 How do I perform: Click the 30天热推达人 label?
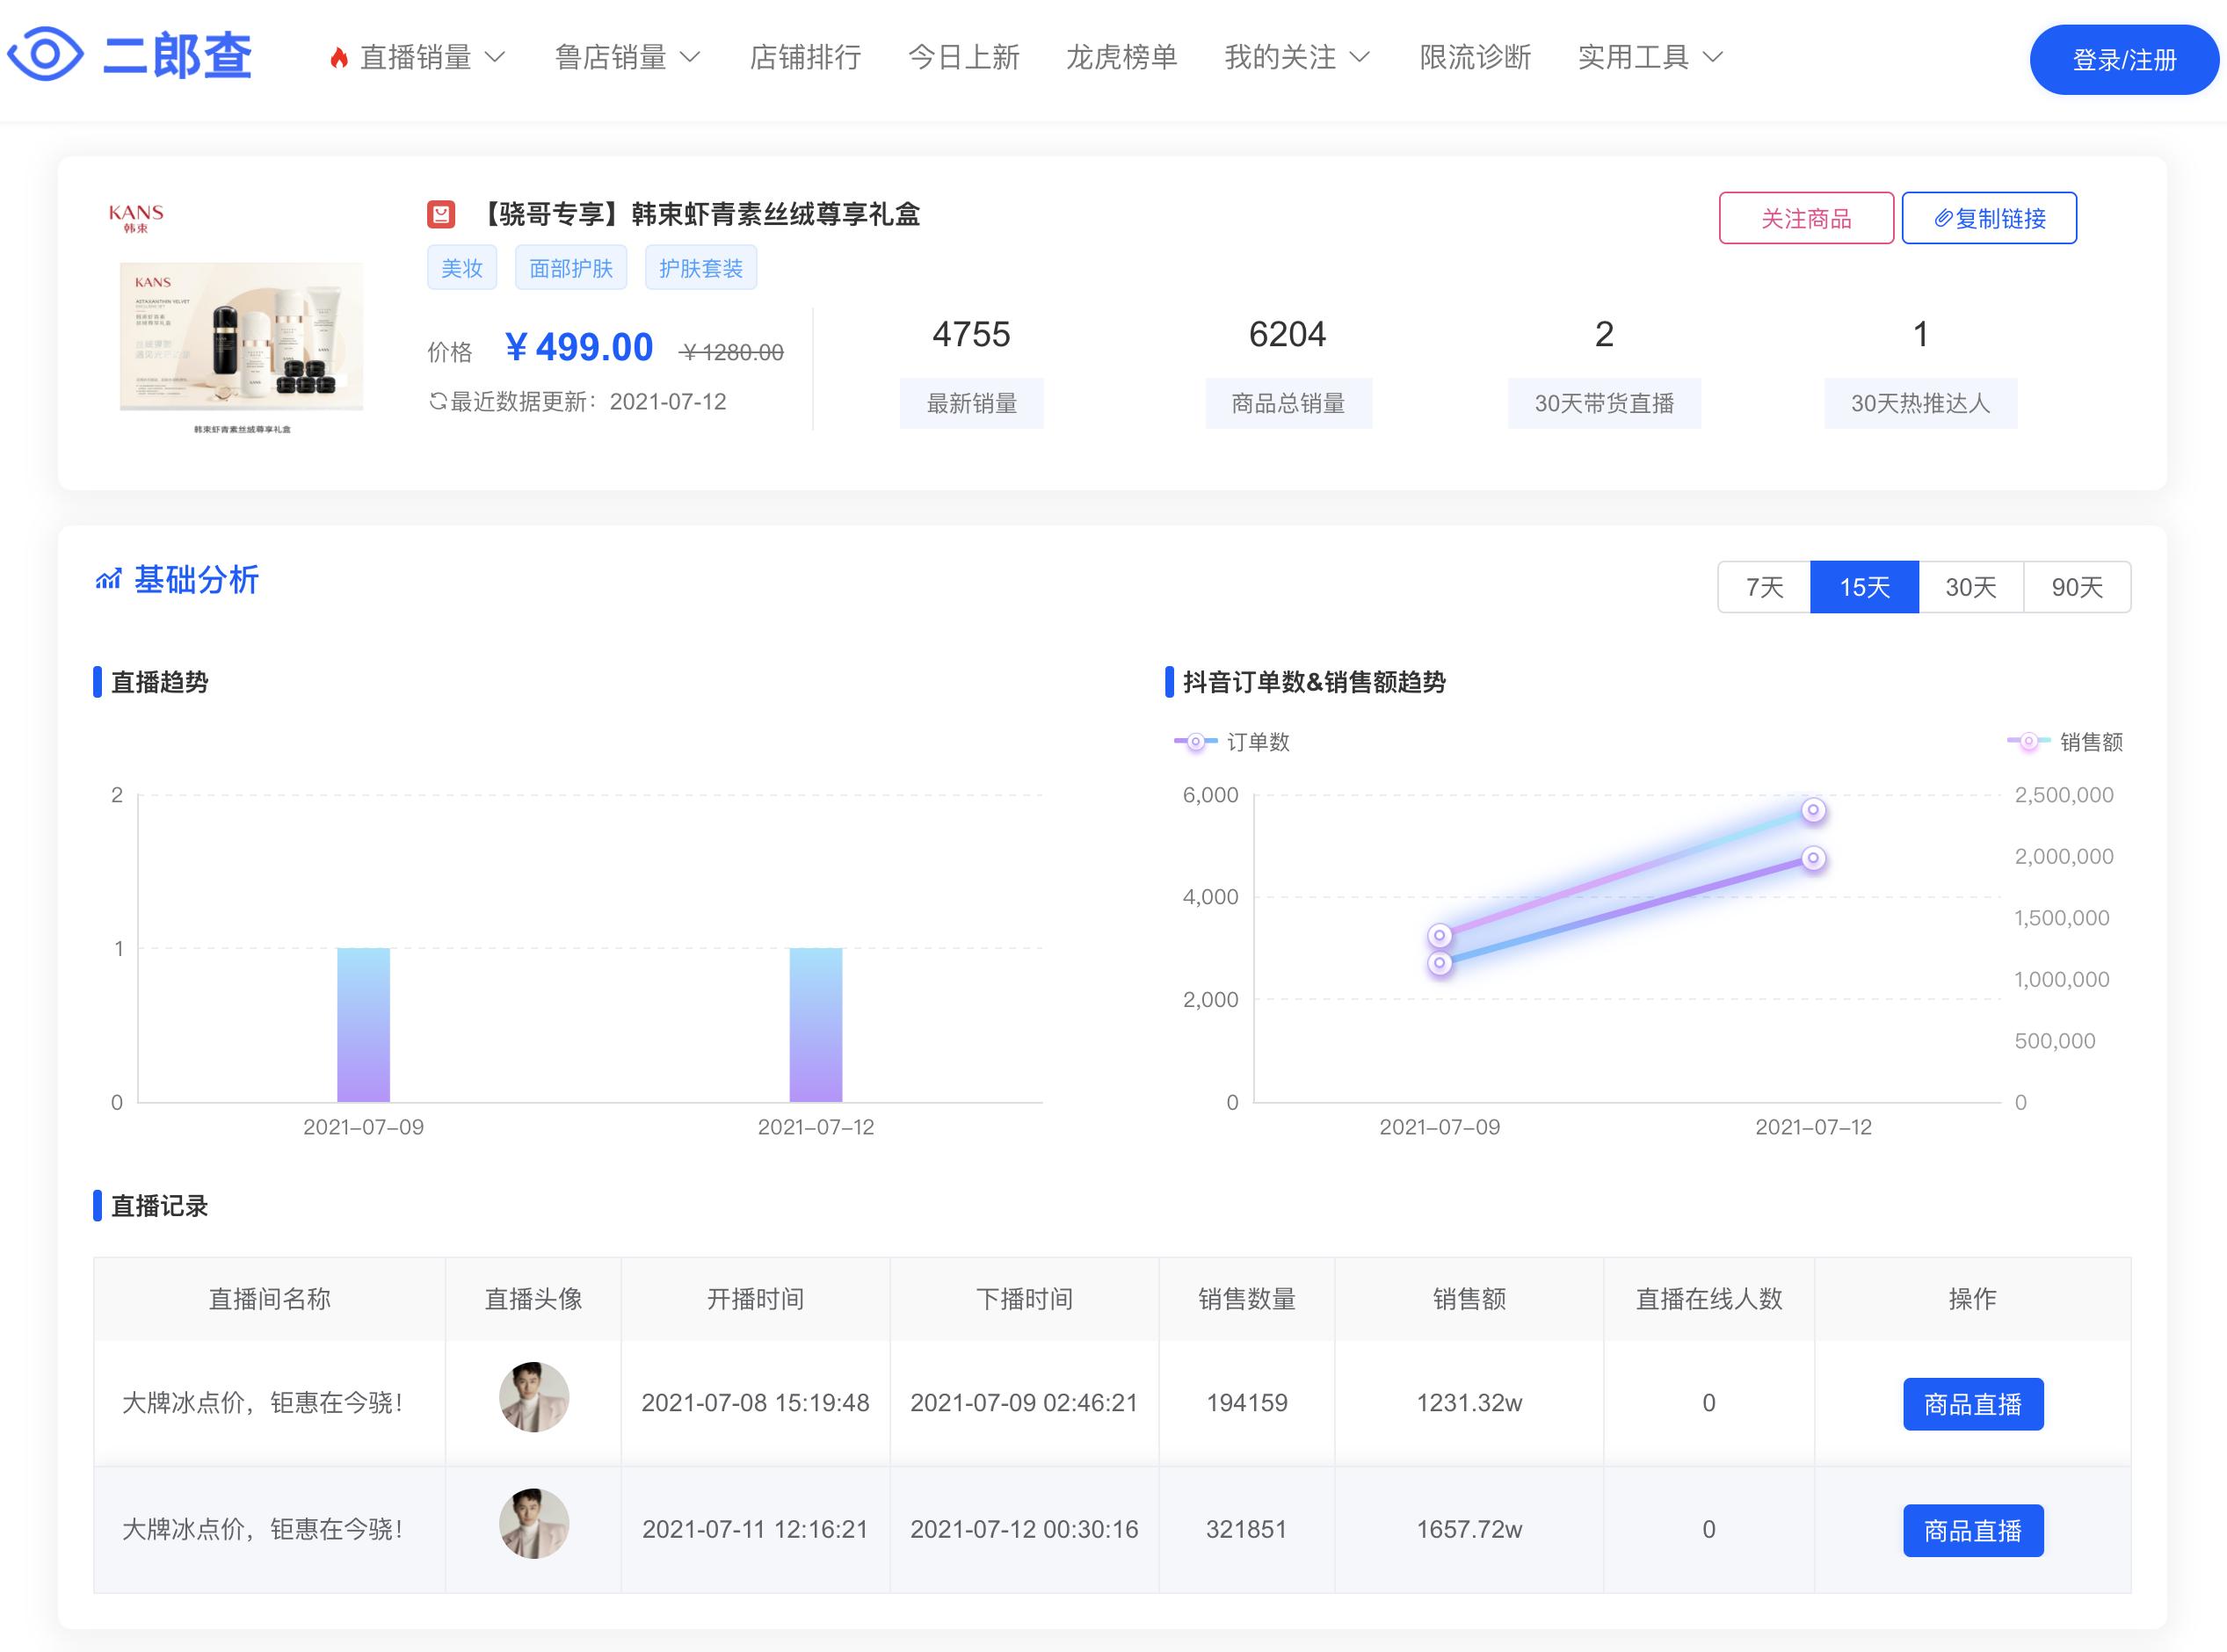pos(1920,403)
